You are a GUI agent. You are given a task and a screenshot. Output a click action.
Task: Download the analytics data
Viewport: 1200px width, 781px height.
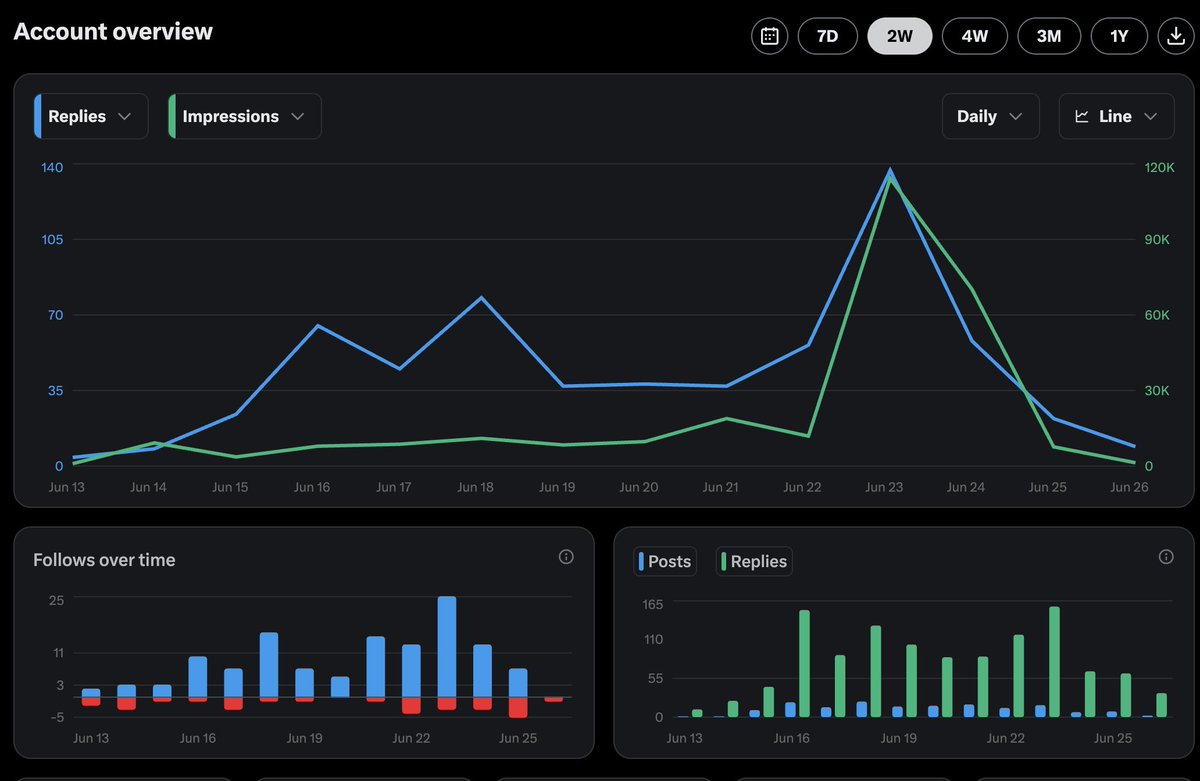[1174, 36]
